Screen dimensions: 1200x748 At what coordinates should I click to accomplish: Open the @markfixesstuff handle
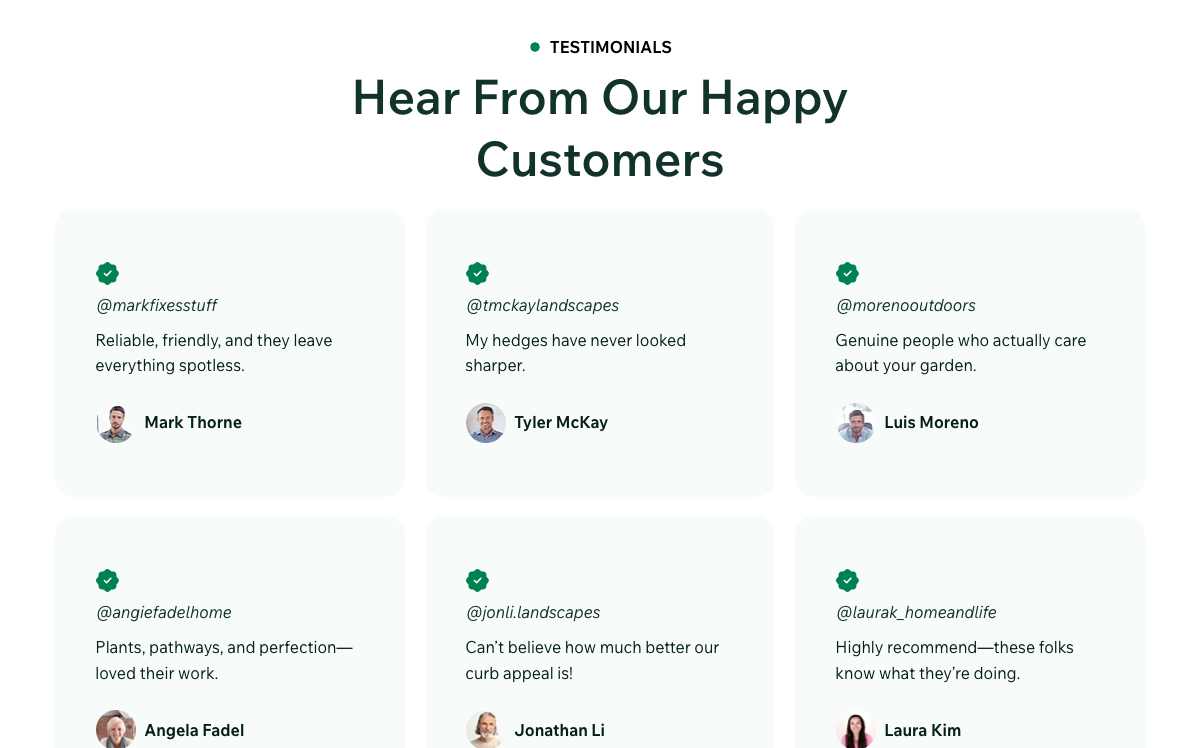click(x=156, y=305)
